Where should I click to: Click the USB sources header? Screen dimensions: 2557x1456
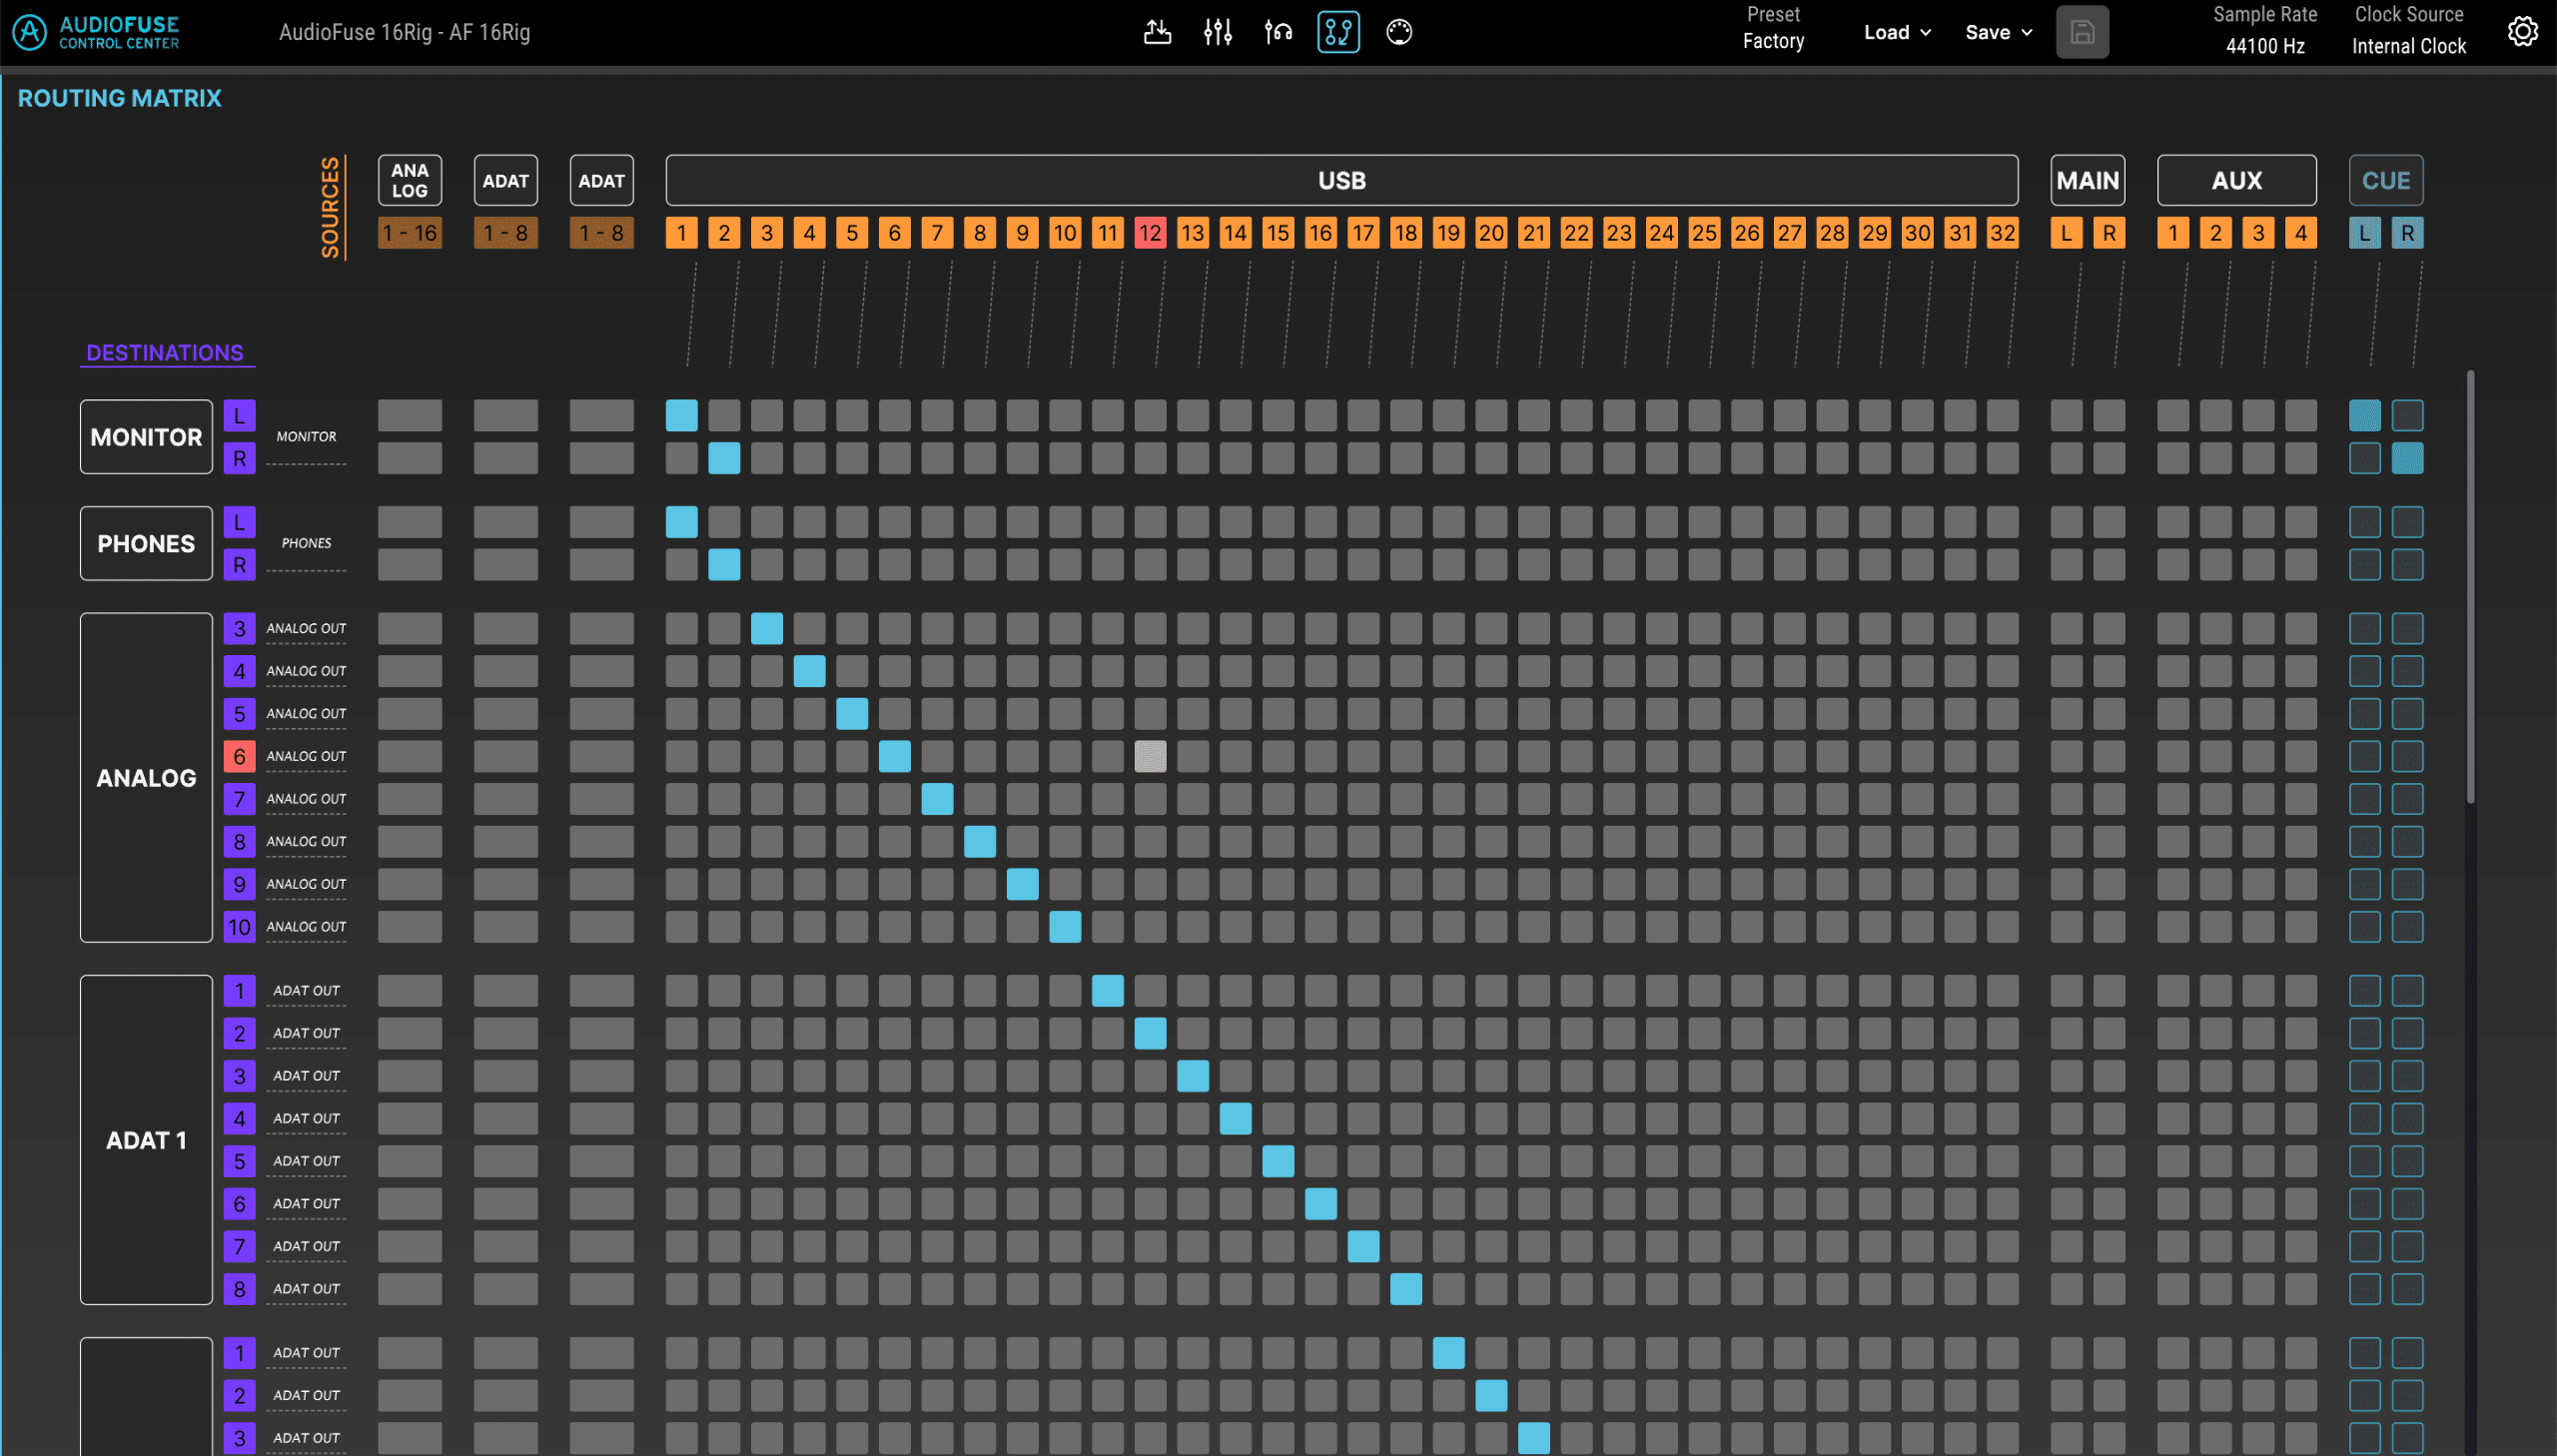click(x=1342, y=181)
